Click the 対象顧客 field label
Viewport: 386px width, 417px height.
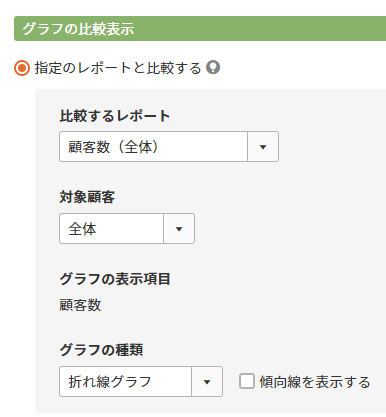(87, 197)
